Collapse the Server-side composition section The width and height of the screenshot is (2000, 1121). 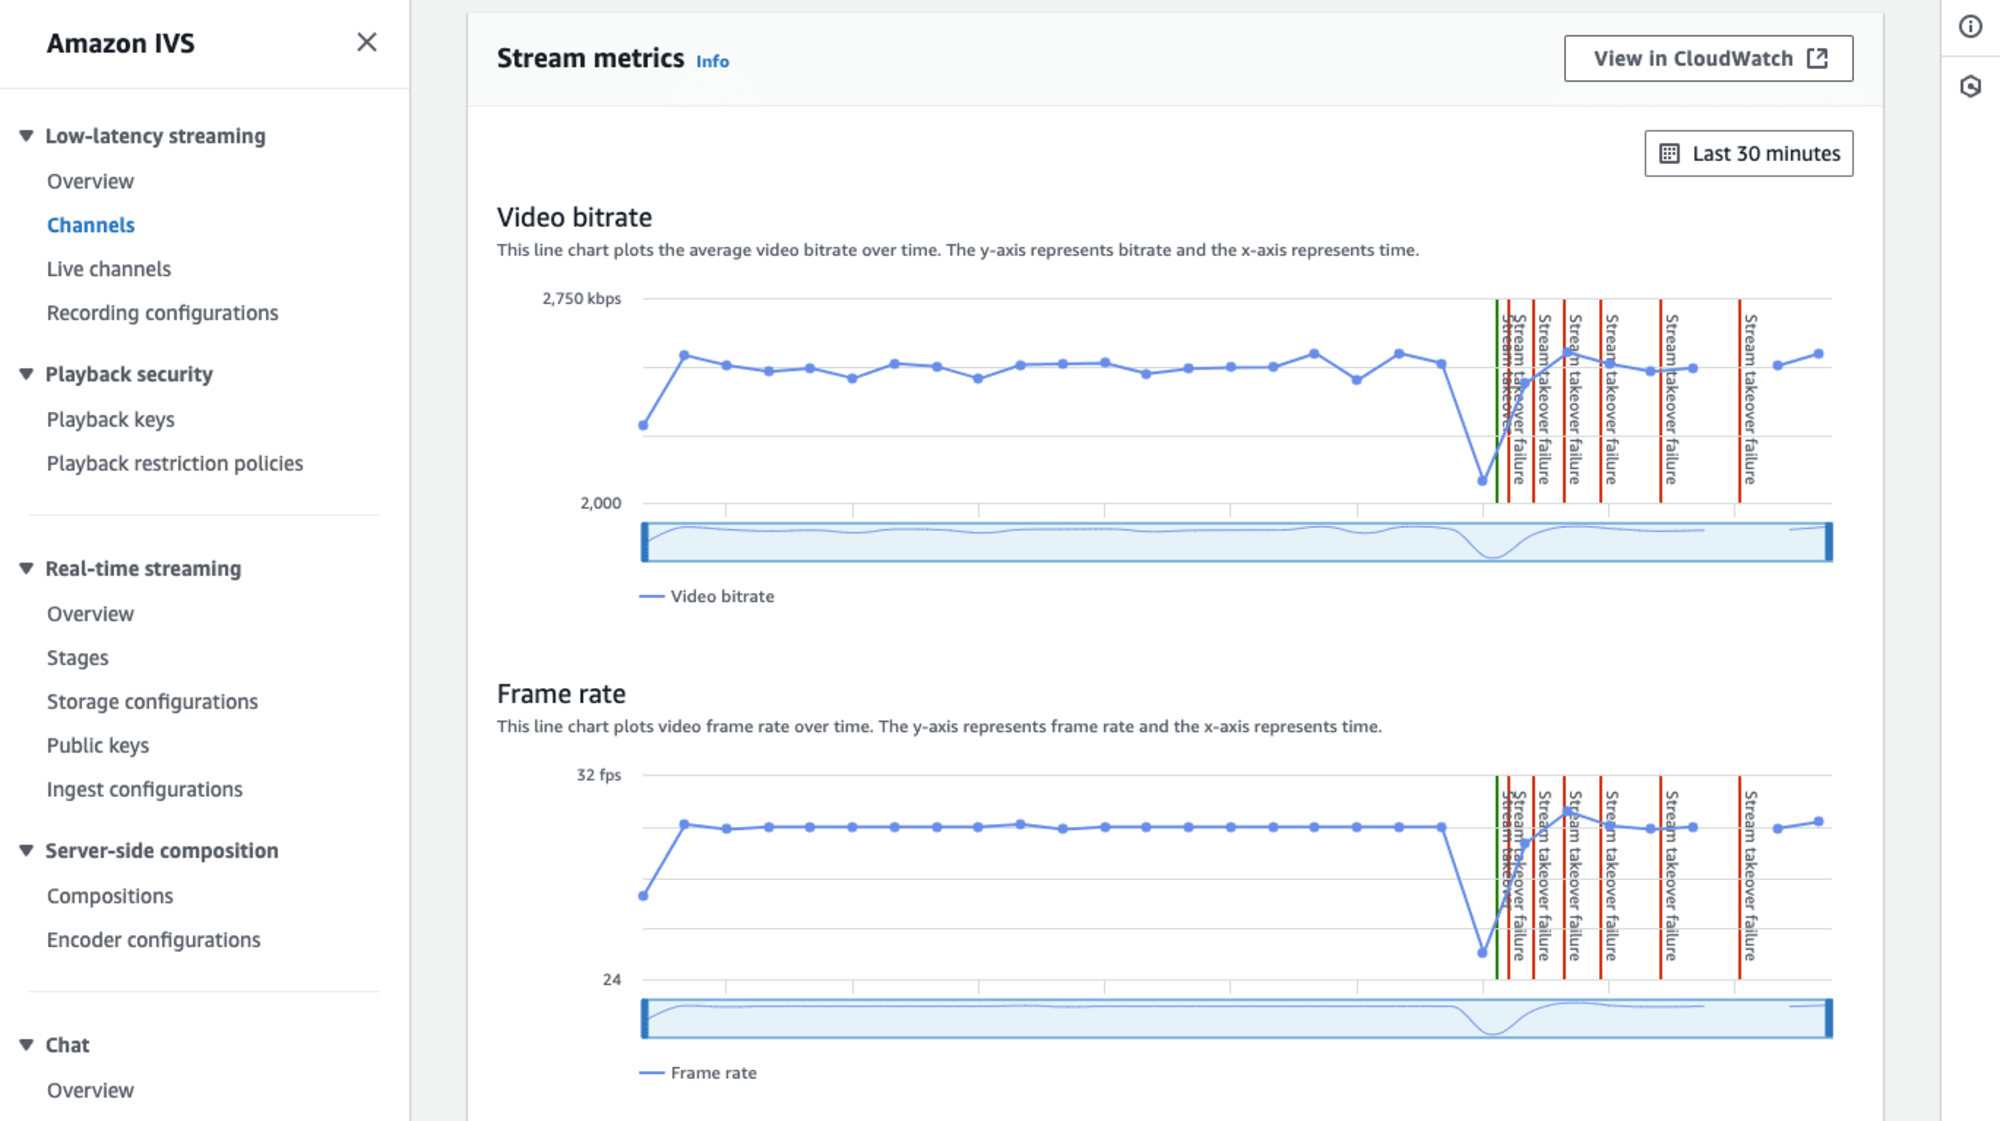[26, 851]
